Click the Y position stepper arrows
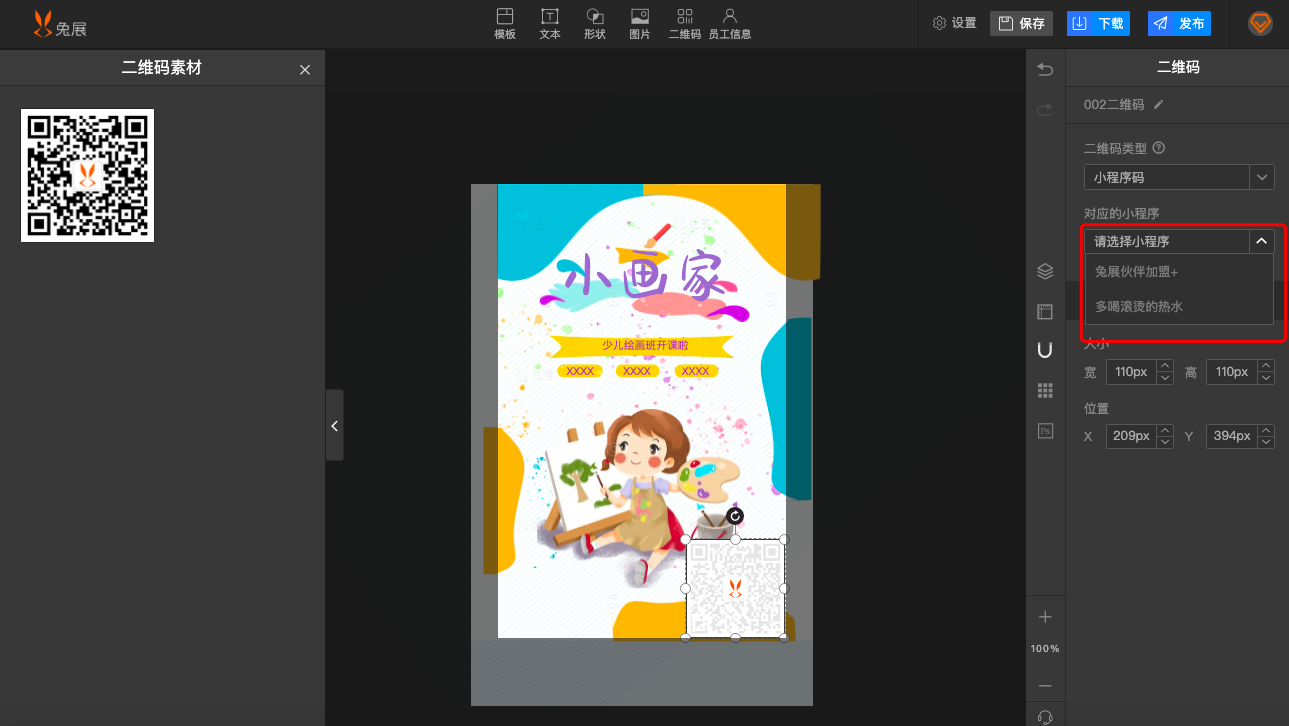 click(x=1266, y=436)
